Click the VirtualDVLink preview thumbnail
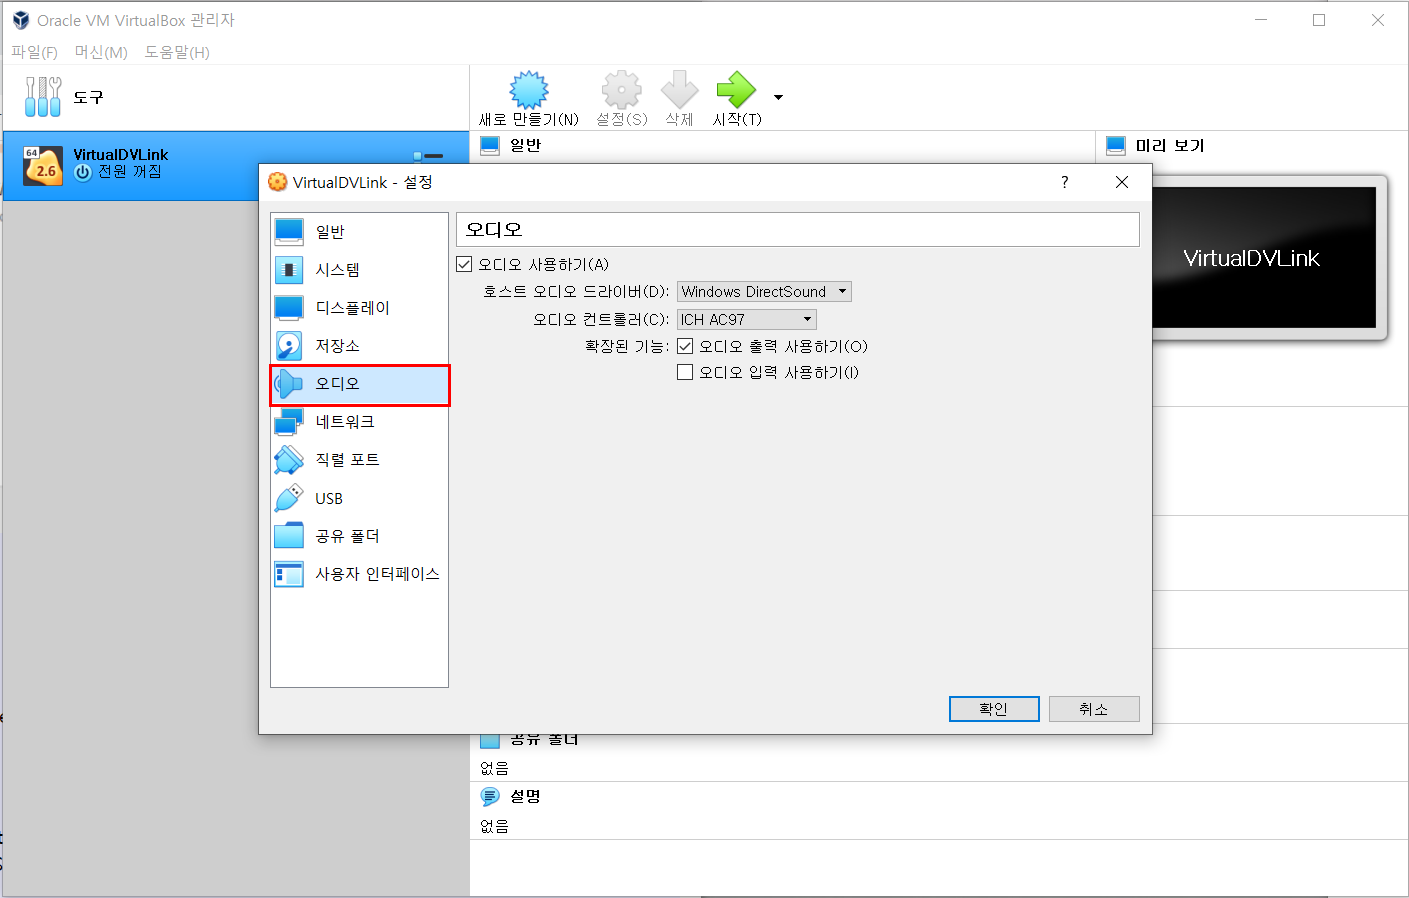The height and width of the screenshot is (898, 1409). 1264,258
